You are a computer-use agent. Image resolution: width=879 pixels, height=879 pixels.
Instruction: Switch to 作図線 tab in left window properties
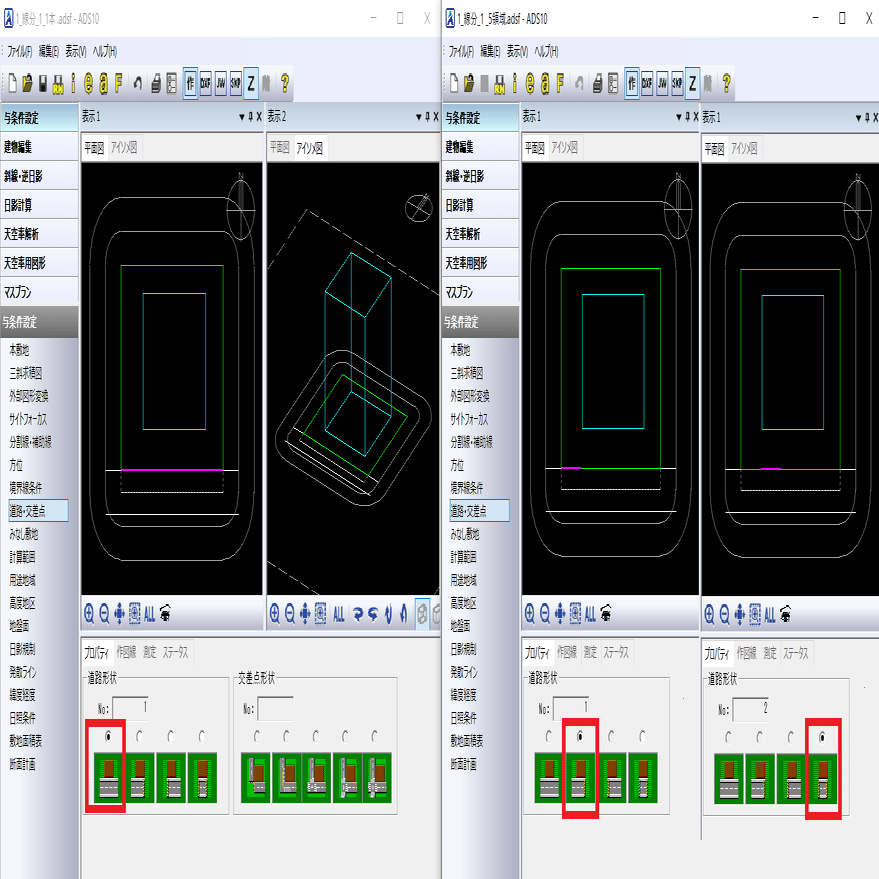click(x=126, y=652)
